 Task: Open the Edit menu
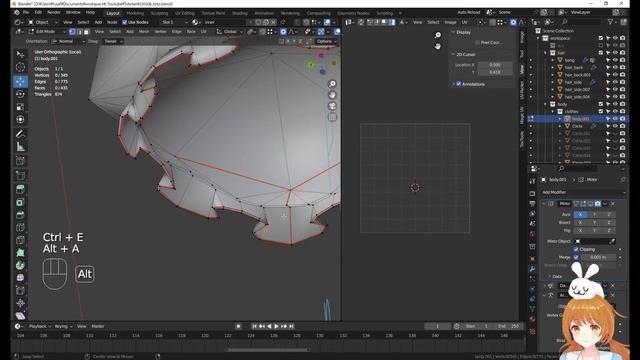(x=38, y=13)
